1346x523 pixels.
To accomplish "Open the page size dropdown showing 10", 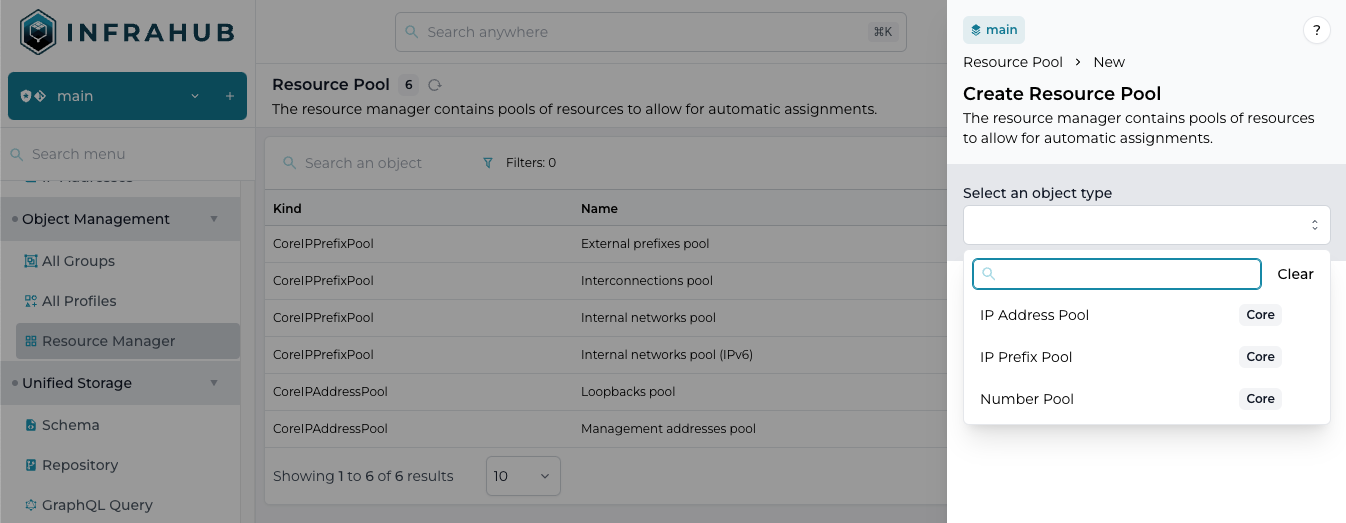I will (x=523, y=476).
